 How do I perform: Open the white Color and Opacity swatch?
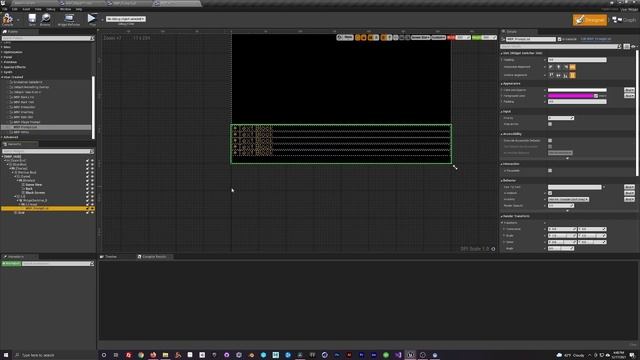577,90
